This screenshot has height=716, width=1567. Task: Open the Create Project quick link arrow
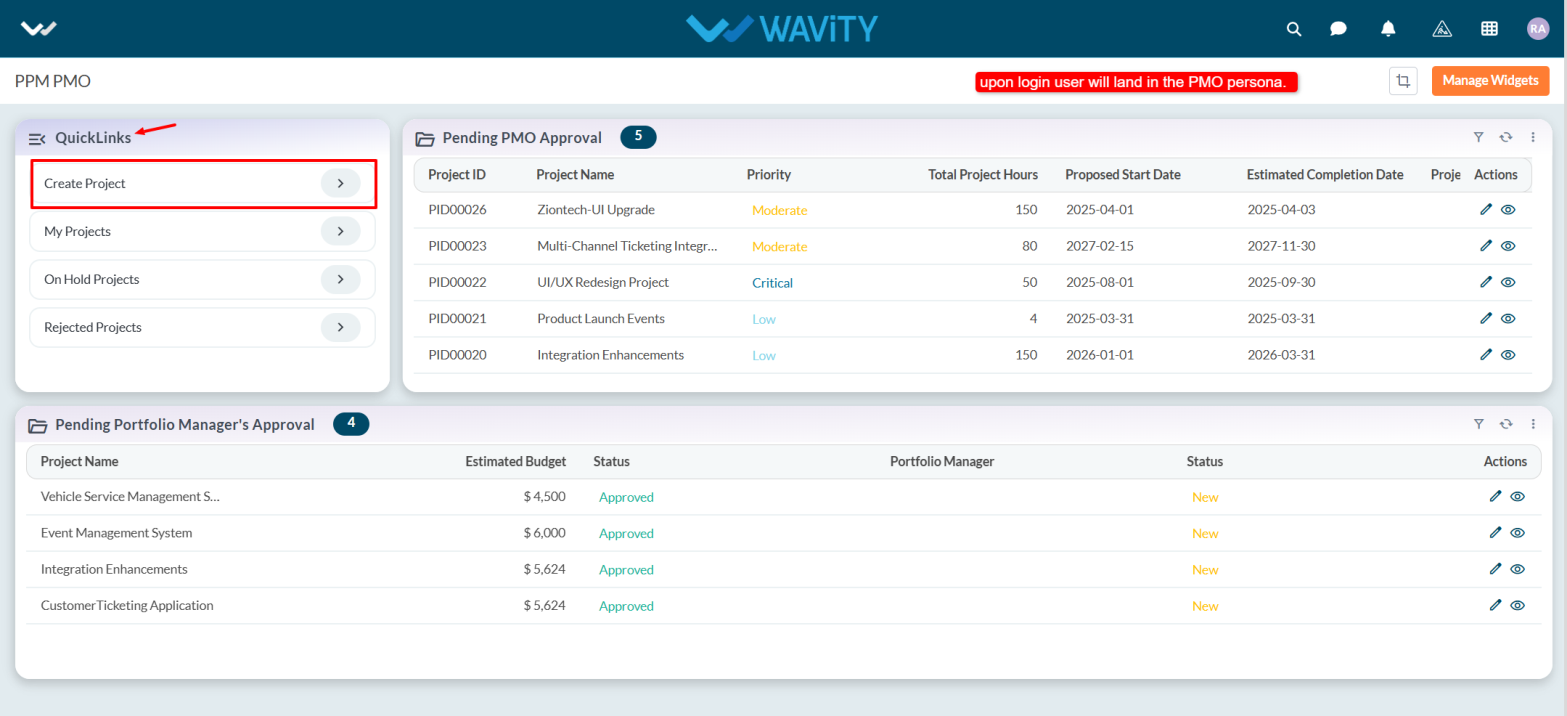tap(340, 183)
